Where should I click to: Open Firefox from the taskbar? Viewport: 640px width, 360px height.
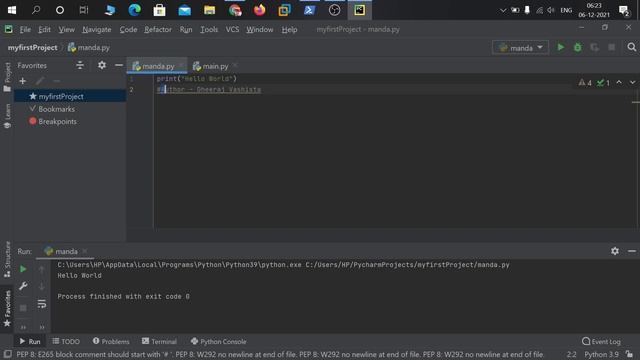[x=259, y=10]
